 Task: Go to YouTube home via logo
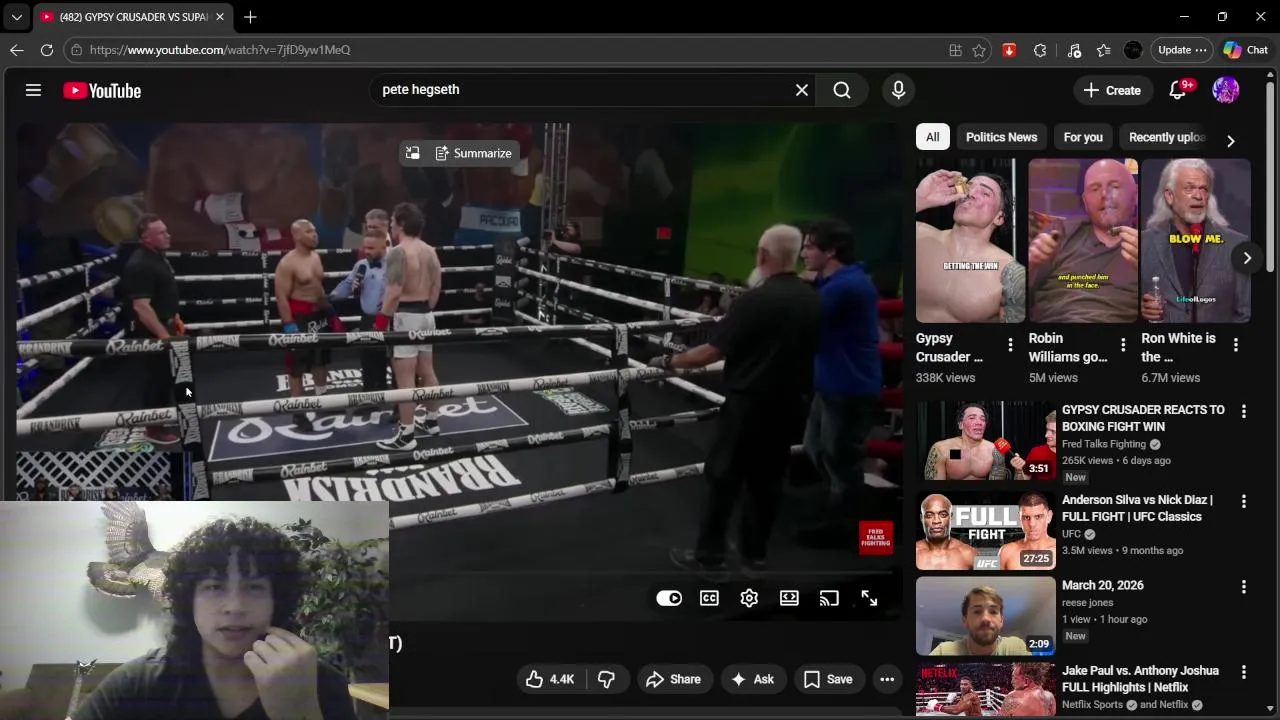(102, 91)
